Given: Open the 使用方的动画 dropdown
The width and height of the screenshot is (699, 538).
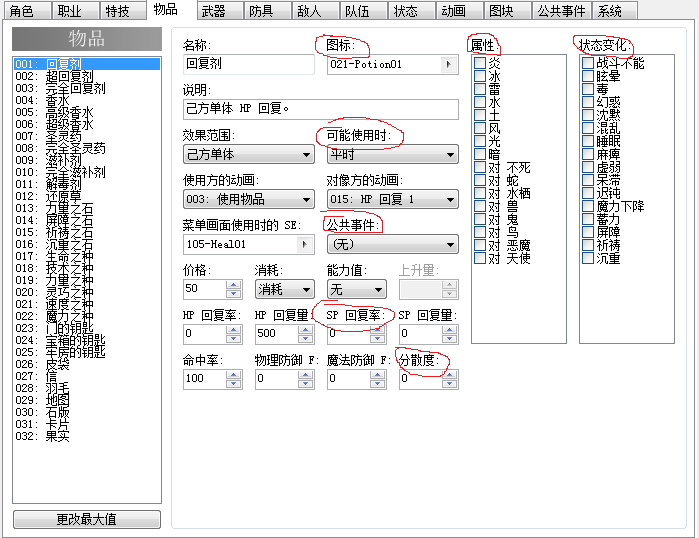Looking at the screenshot, I should coord(249,199).
